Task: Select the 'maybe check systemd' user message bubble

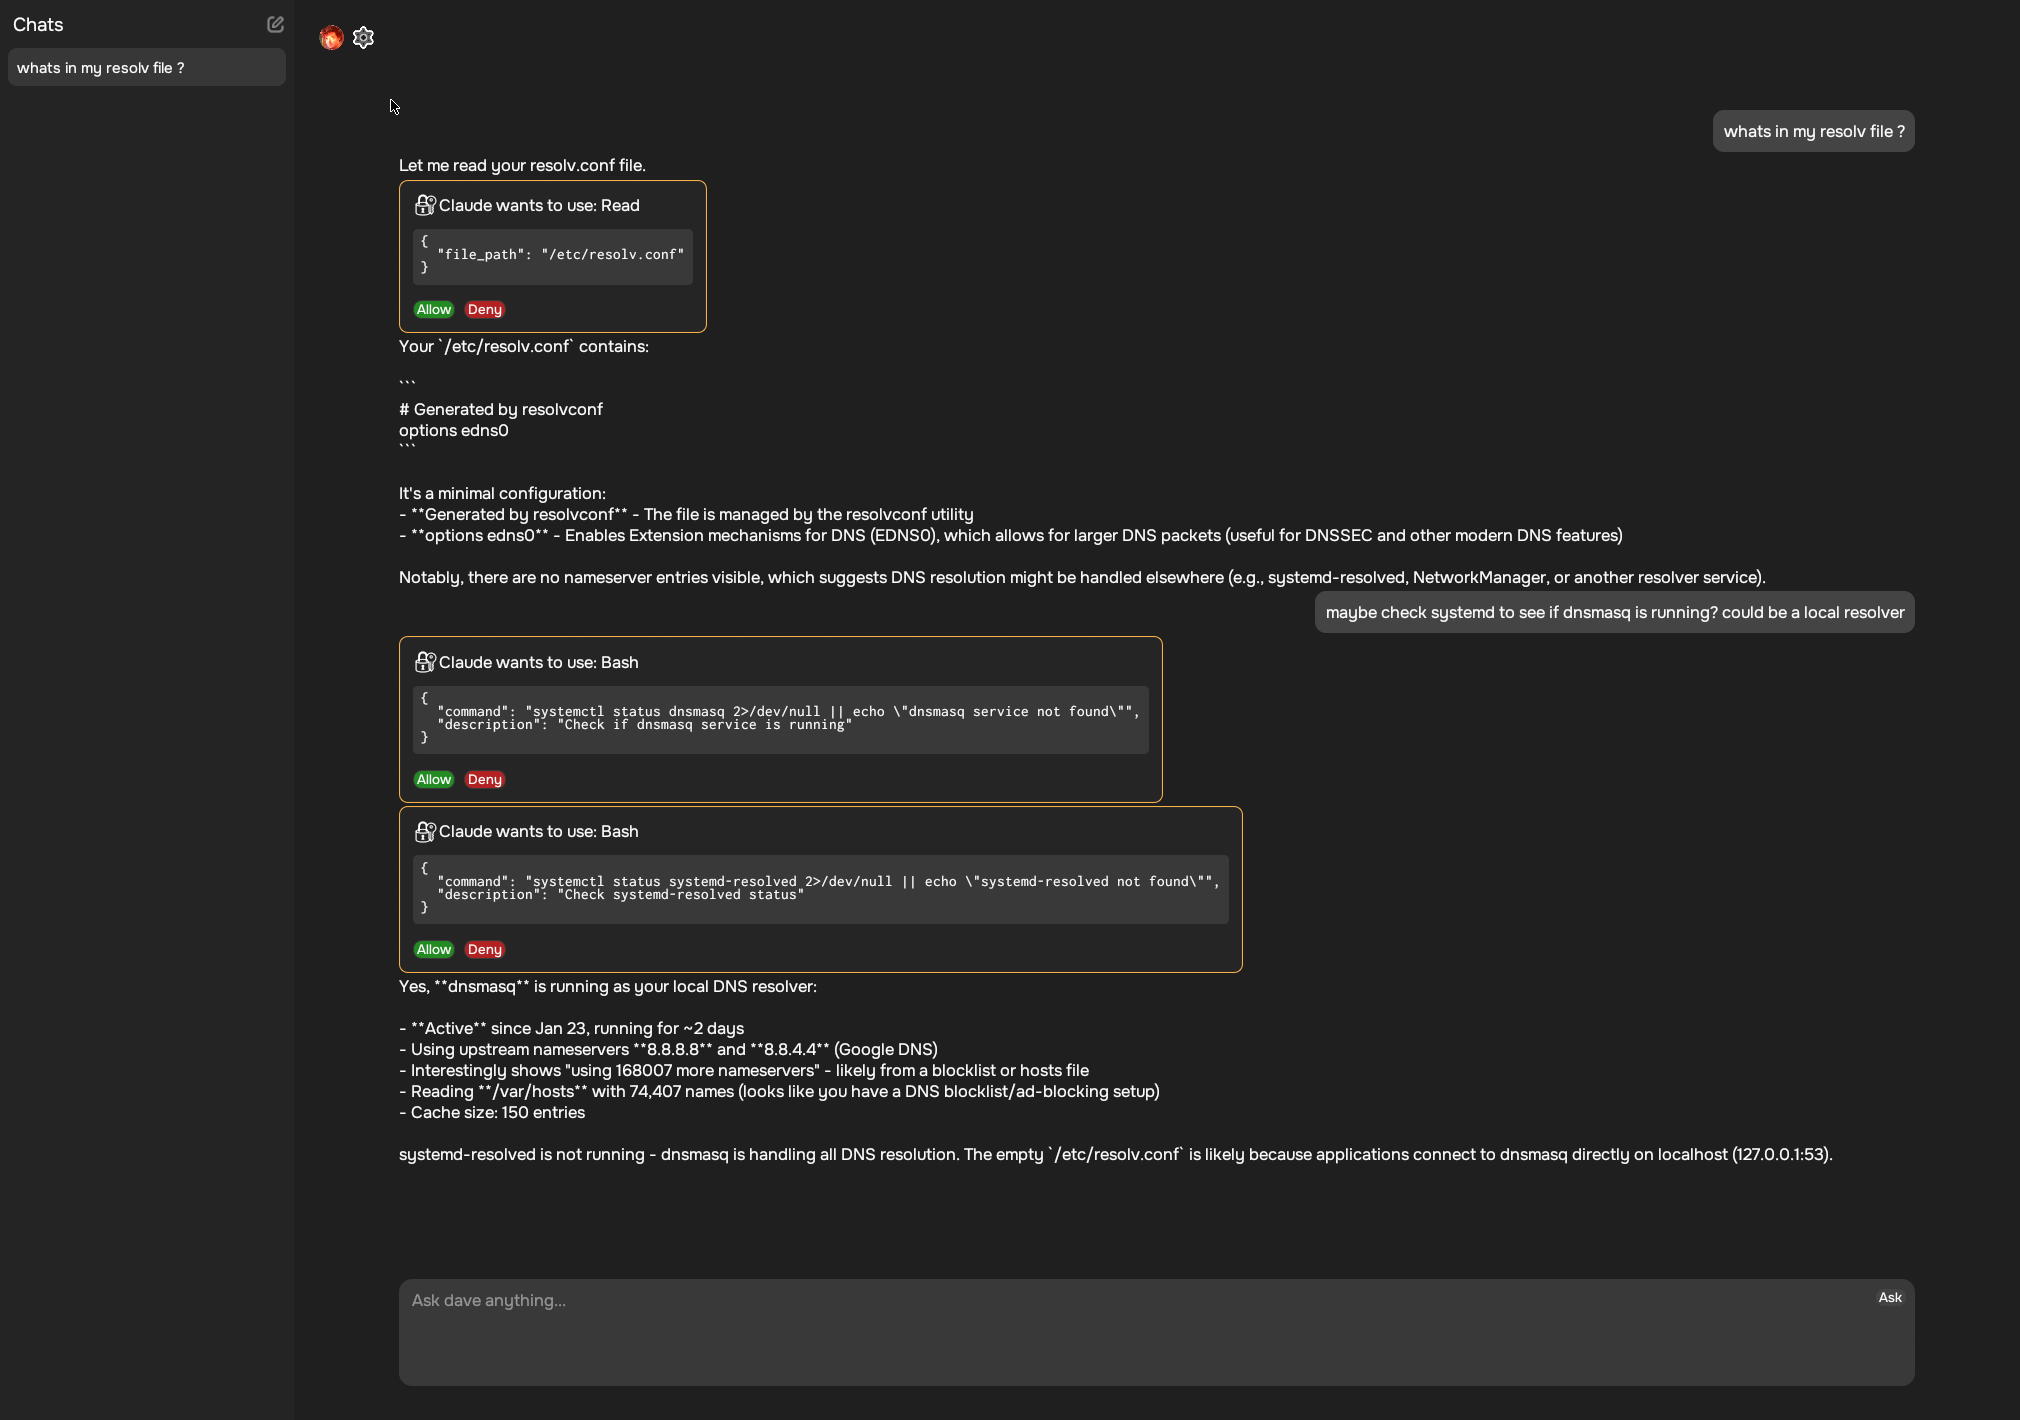Action: pyautogui.click(x=1614, y=612)
